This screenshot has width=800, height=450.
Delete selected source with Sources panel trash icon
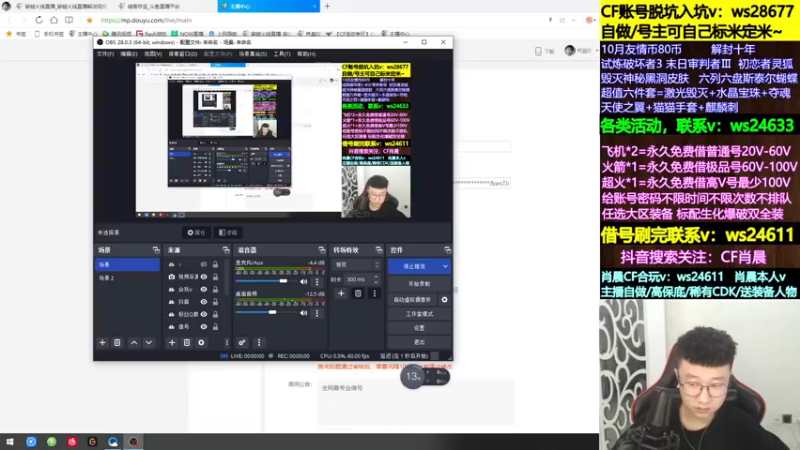(187, 343)
